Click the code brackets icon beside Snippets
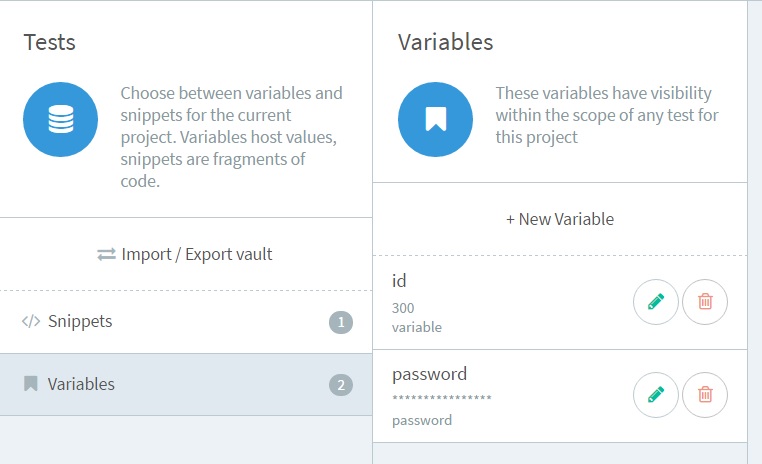The image size is (762, 464). point(31,322)
